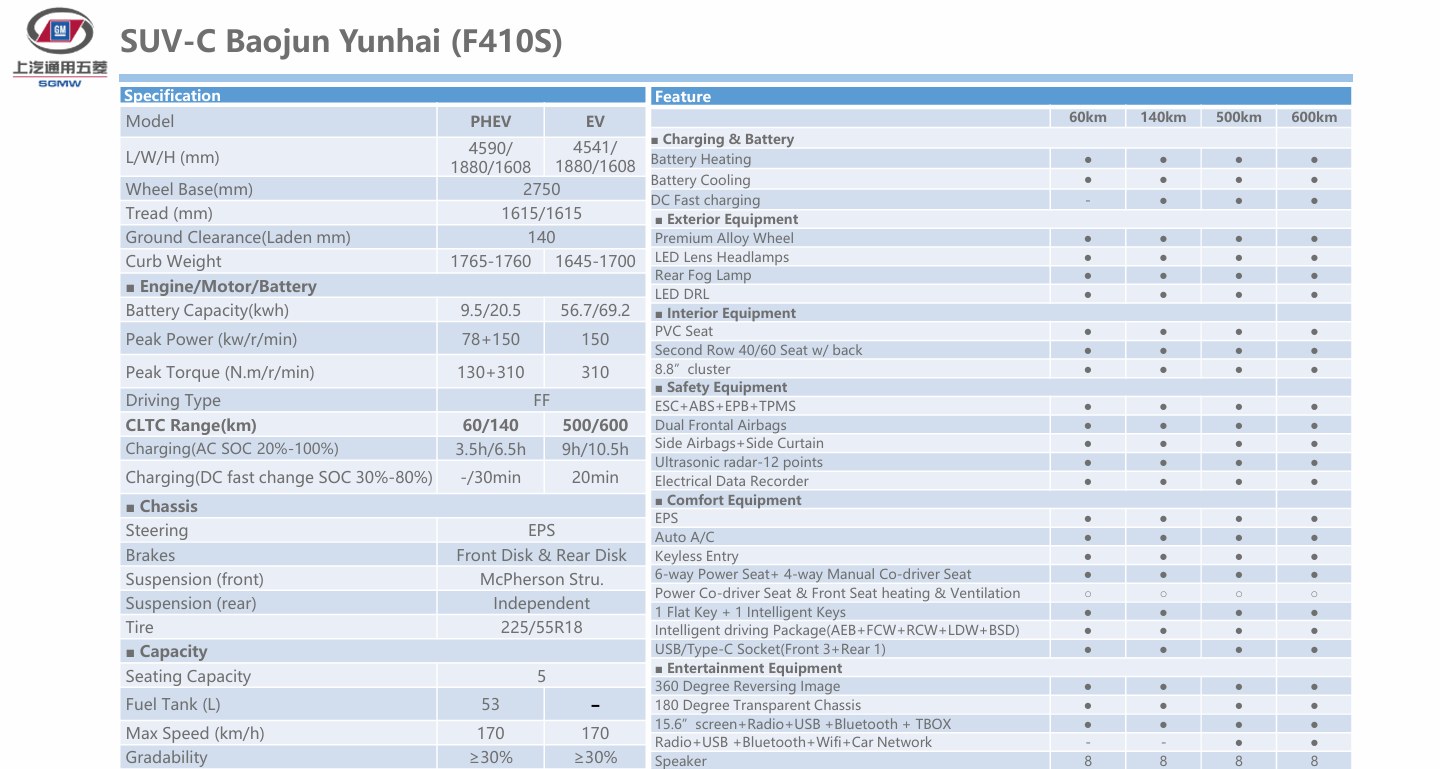Screen dimensions: 1440x769
Task: Click PHEV peak torque 130+310
Action: click(490, 372)
